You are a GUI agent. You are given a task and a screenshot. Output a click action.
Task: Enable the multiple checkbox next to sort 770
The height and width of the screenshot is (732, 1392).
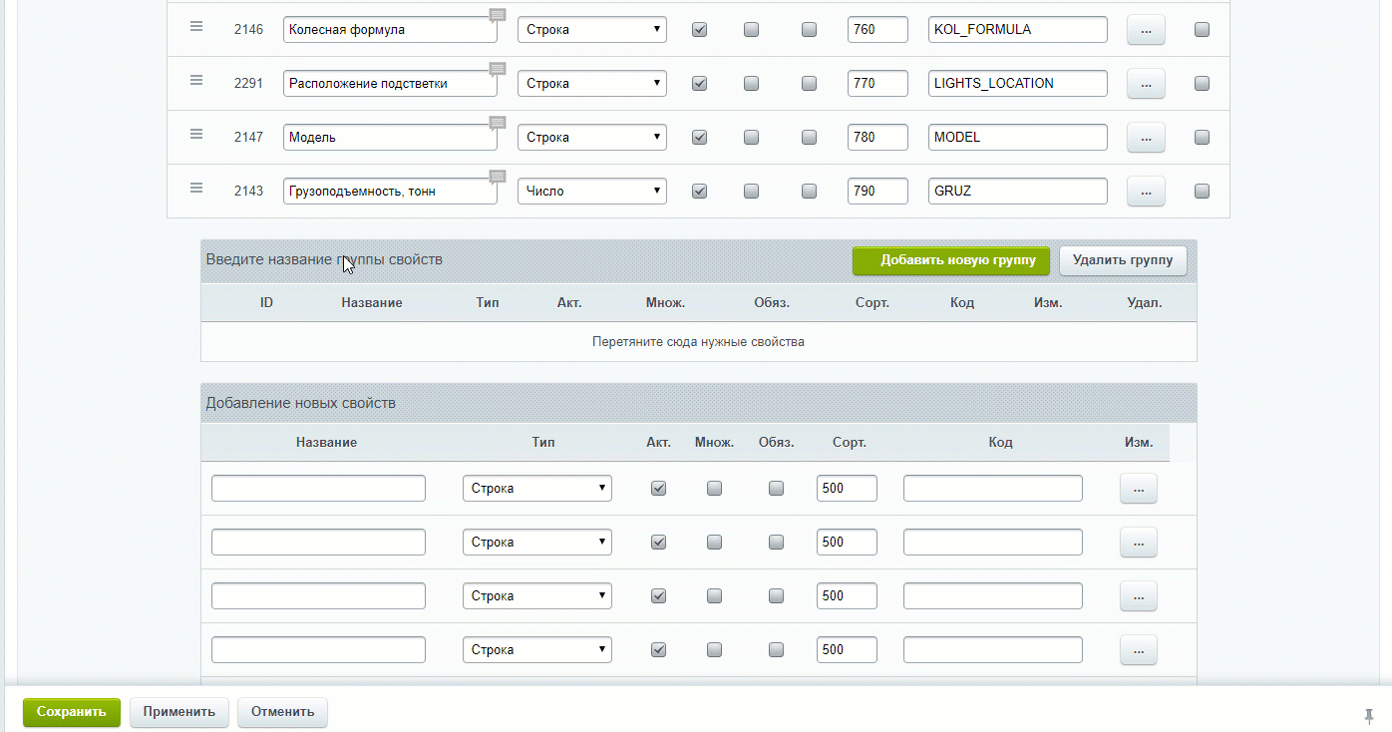tap(751, 84)
